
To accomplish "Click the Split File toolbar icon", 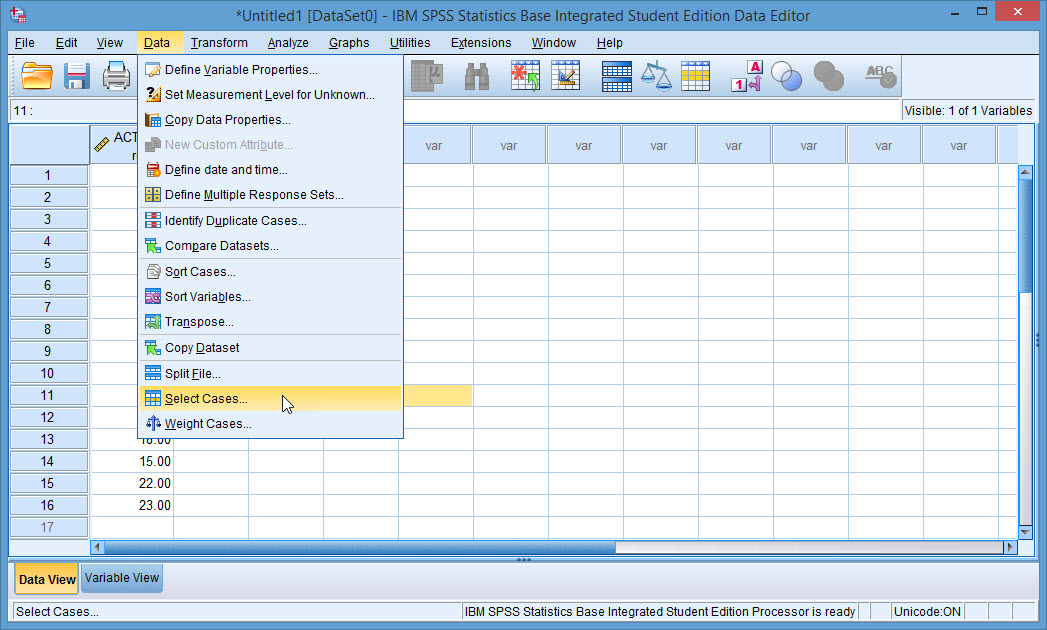I will [616, 76].
